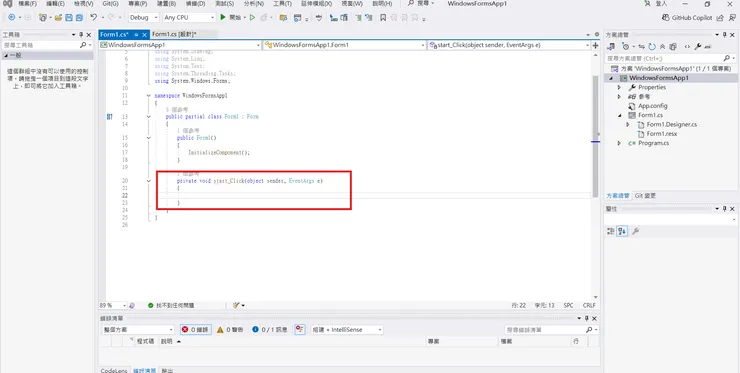Pin the 方案總管 panel

point(724,35)
